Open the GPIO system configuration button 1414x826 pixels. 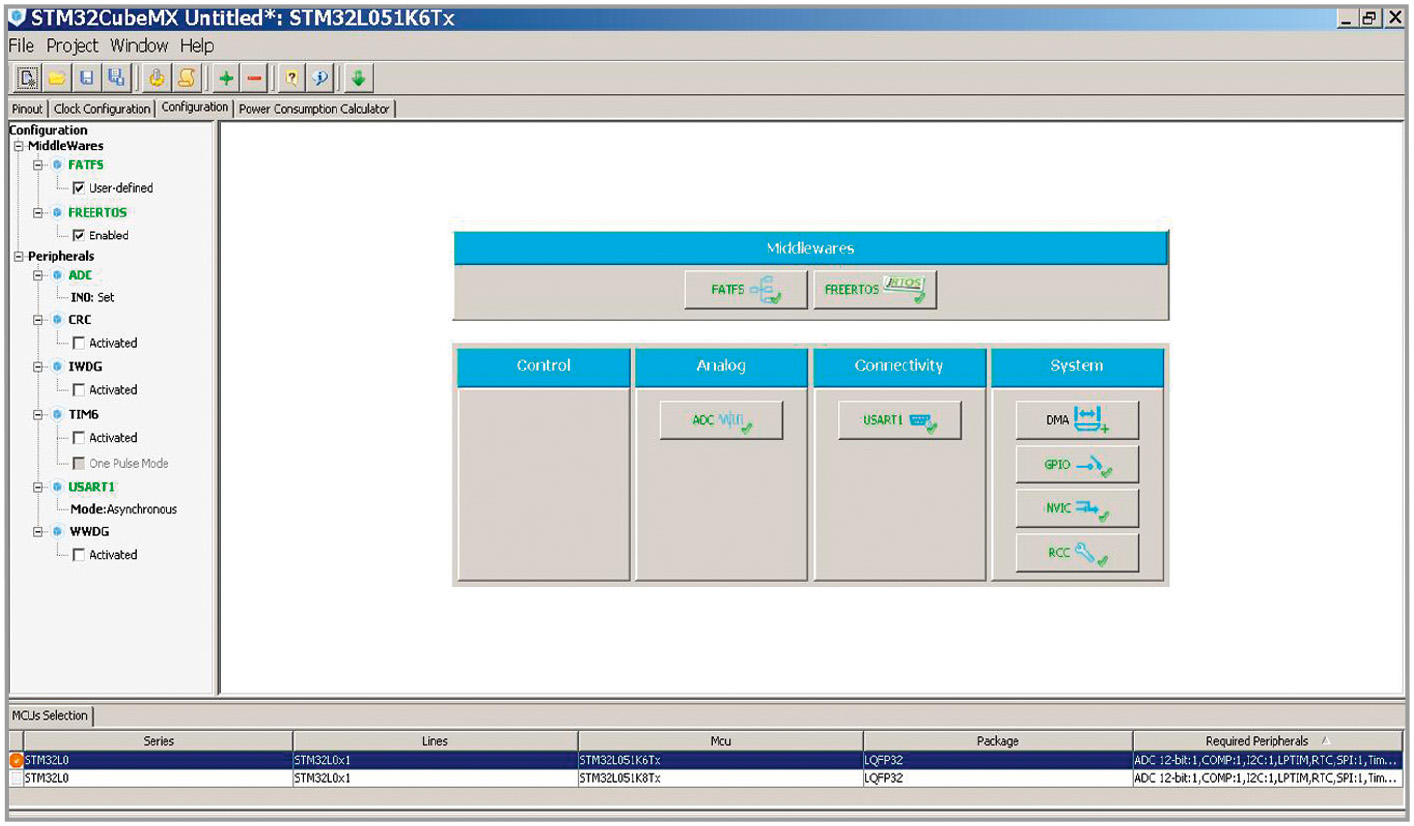(x=1077, y=465)
